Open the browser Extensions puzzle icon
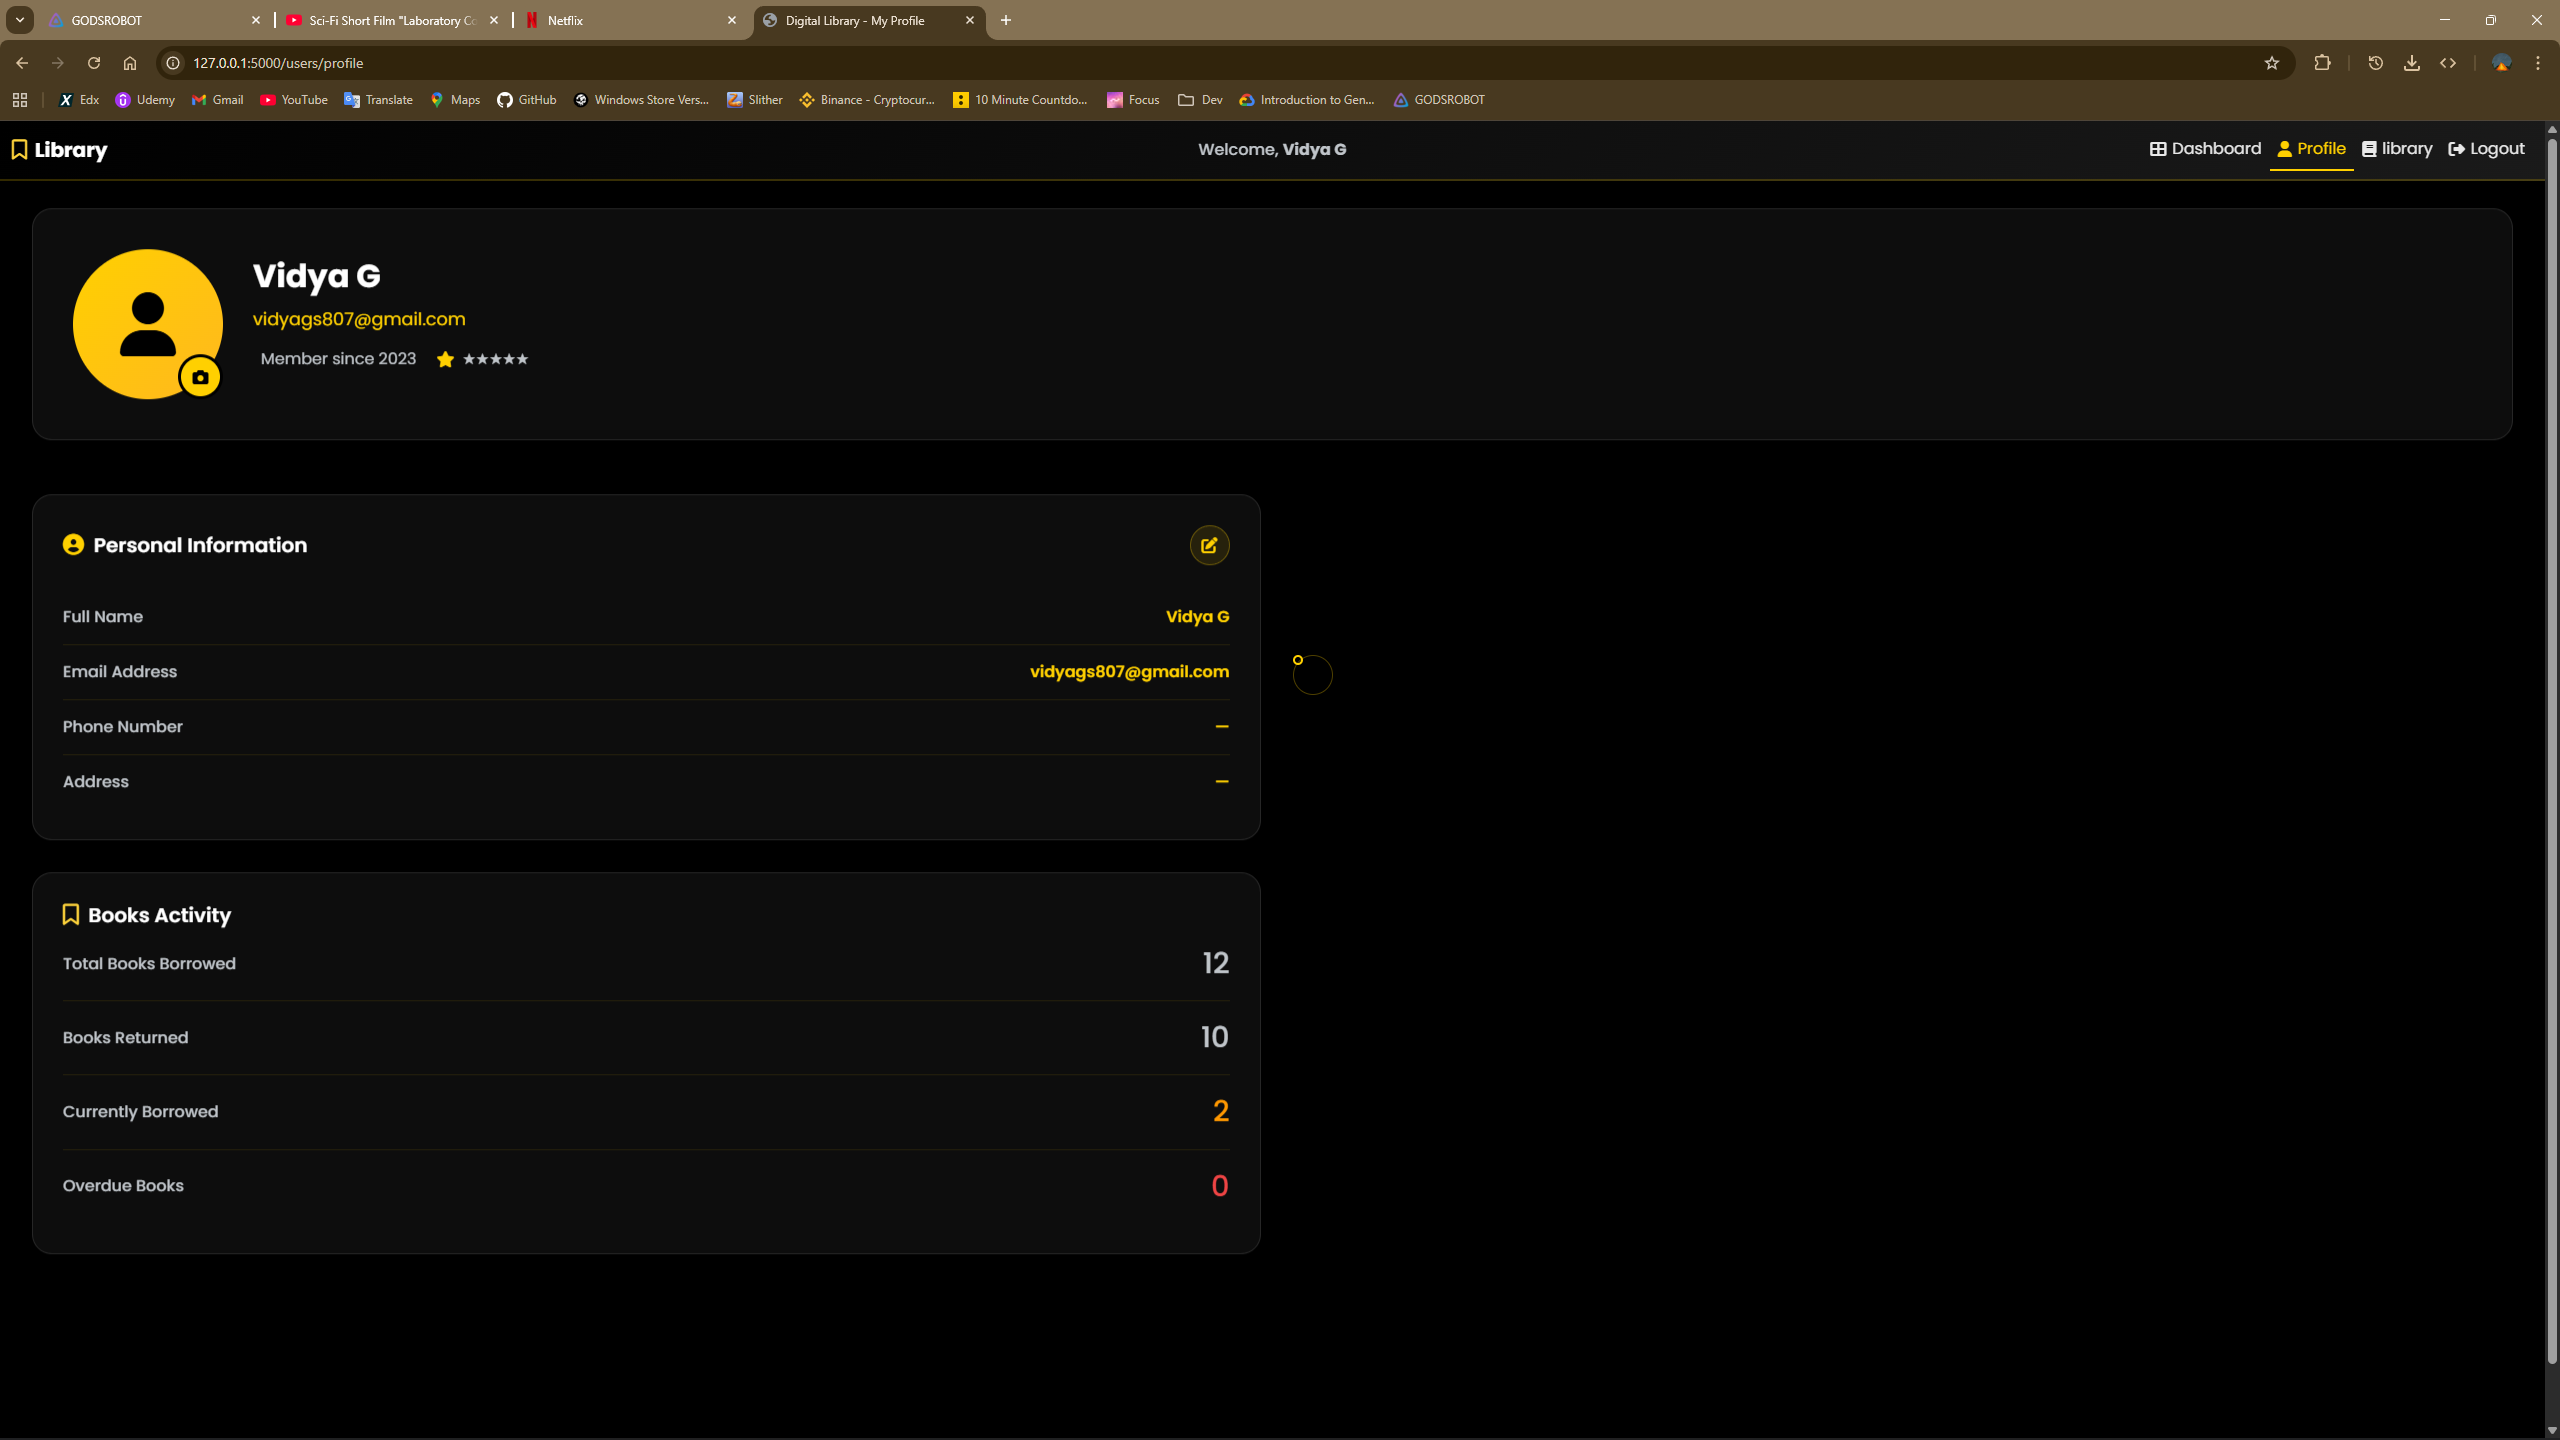2560x1440 pixels. (2322, 62)
